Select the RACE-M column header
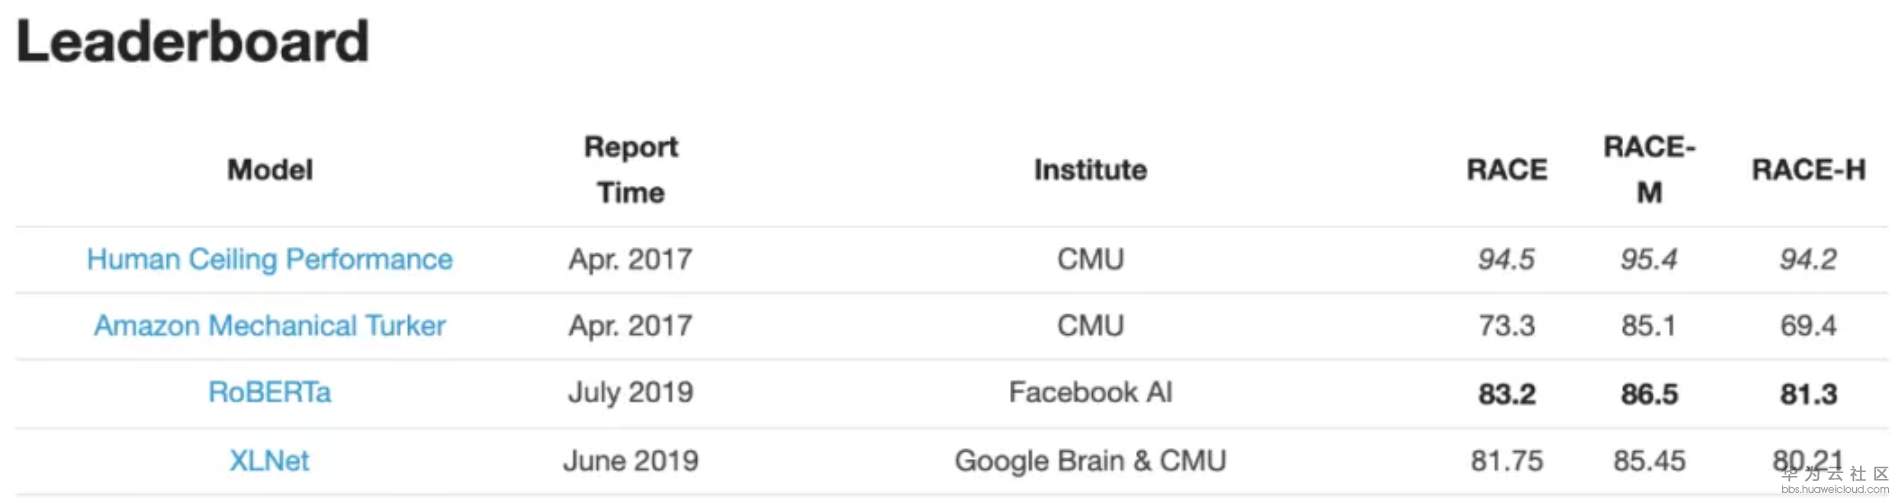This screenshot has width=1903, height=504. (1649, 169)
